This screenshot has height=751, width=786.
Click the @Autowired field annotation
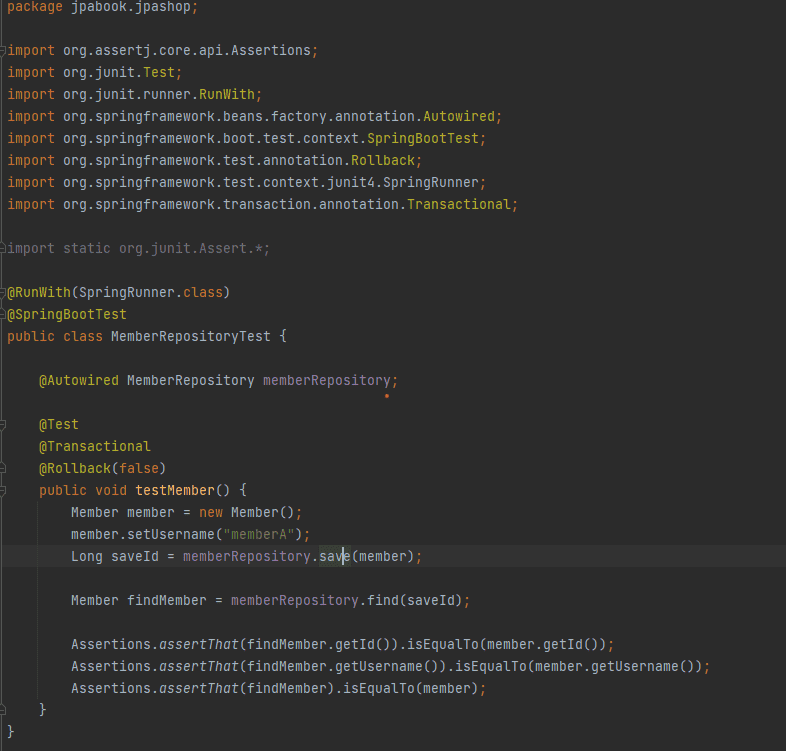click(79, 381)
